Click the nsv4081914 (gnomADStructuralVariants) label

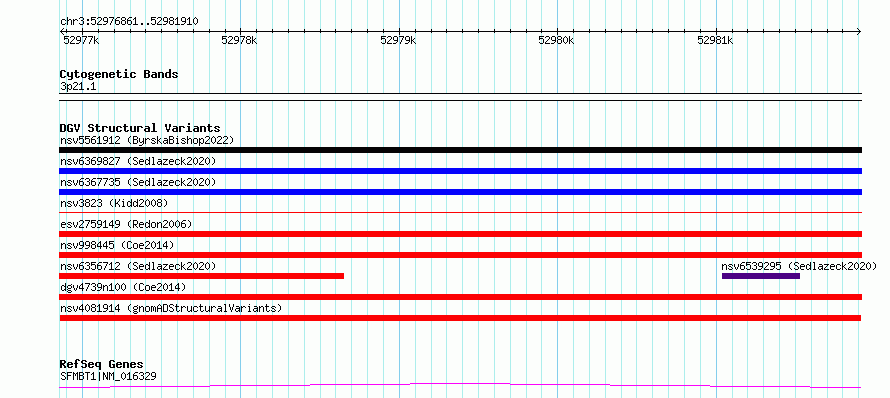(x=171, y=308)
